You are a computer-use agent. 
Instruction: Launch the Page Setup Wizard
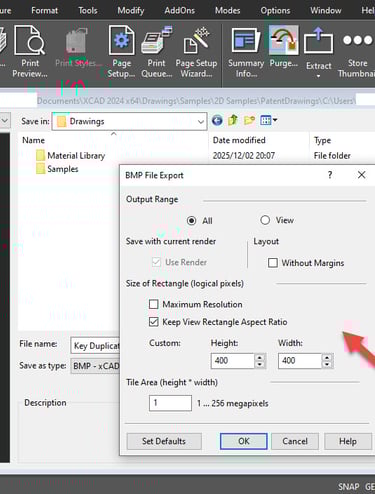(196, 52)
